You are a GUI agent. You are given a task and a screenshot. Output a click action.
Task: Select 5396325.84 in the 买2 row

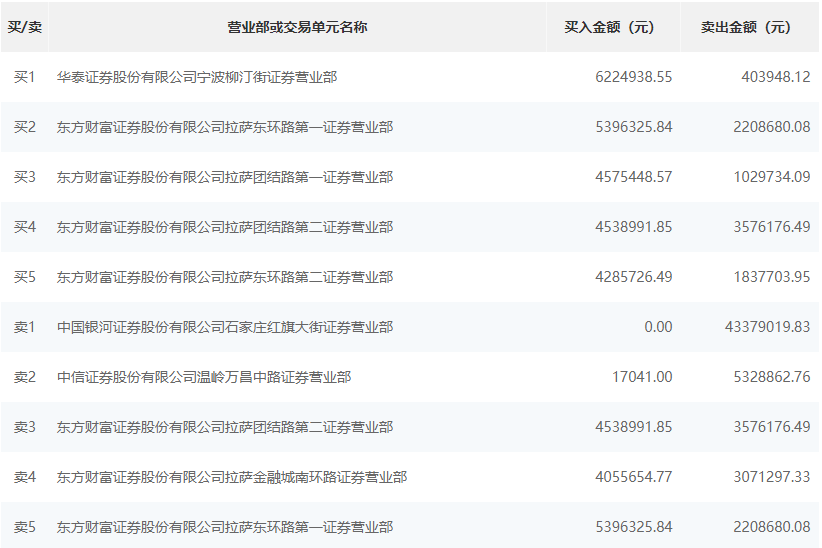pos(633,127)
